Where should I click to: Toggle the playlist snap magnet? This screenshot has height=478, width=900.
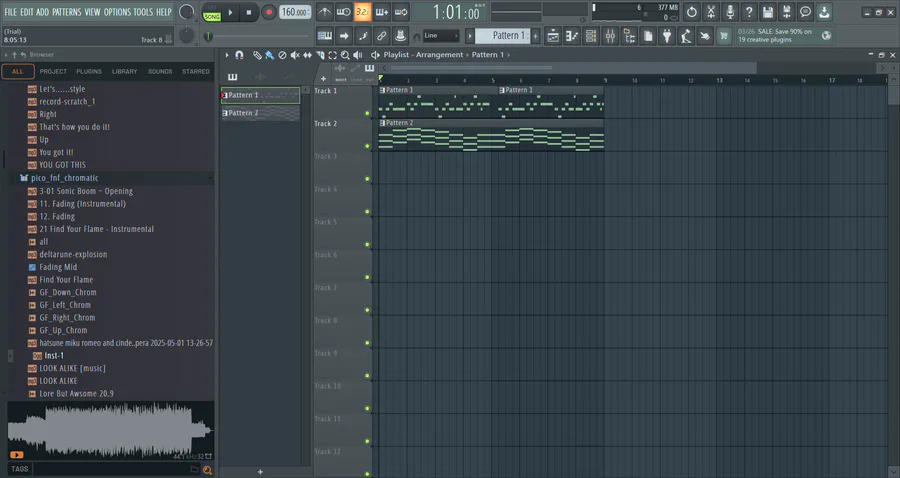point(239,55)
